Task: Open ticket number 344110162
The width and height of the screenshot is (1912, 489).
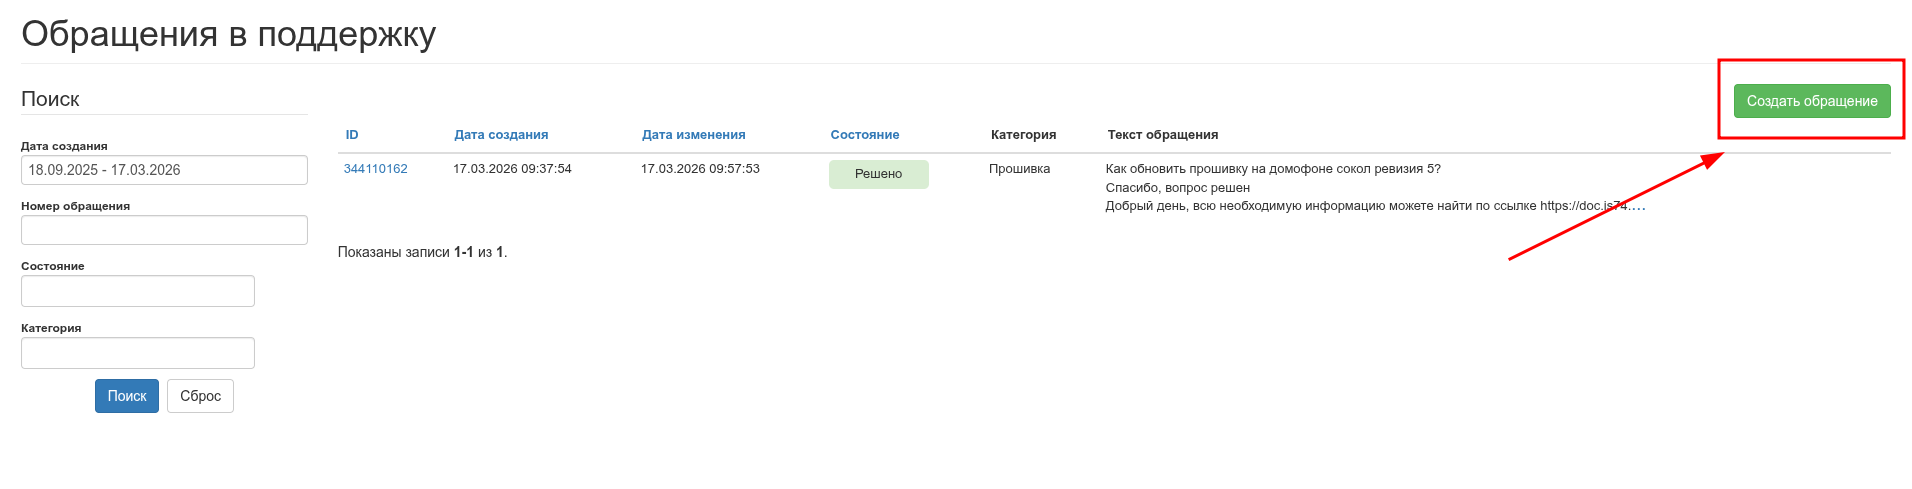Action: click(x=375, y=169)
